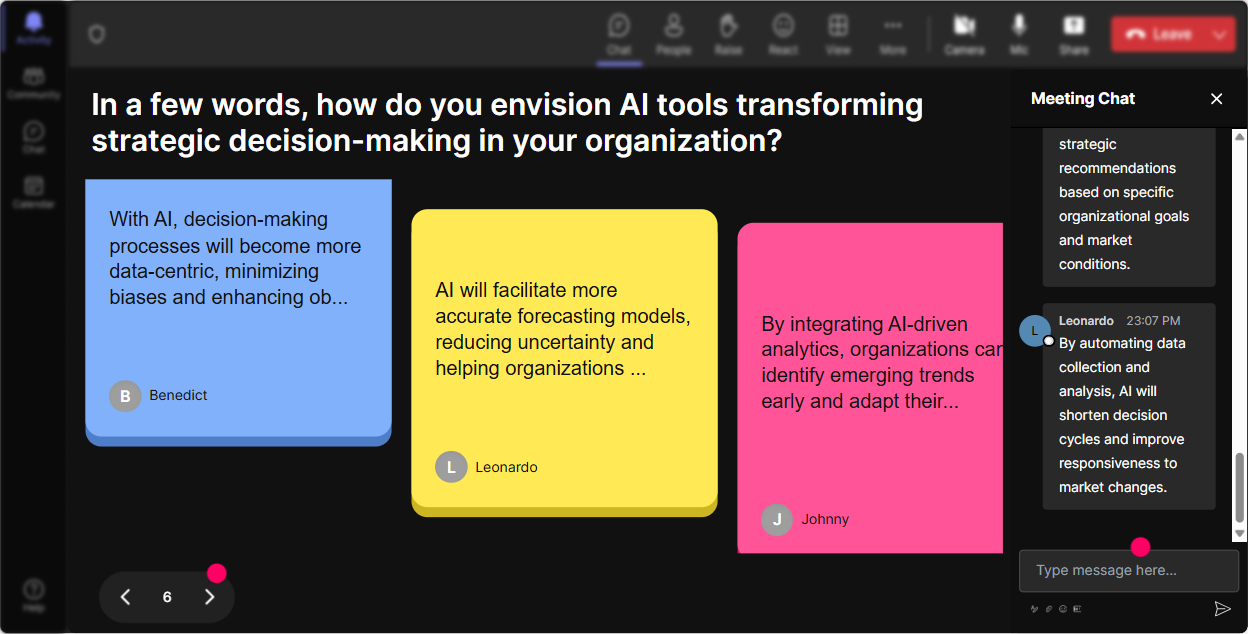Click Benedict's avatar on the blue card

125,396
